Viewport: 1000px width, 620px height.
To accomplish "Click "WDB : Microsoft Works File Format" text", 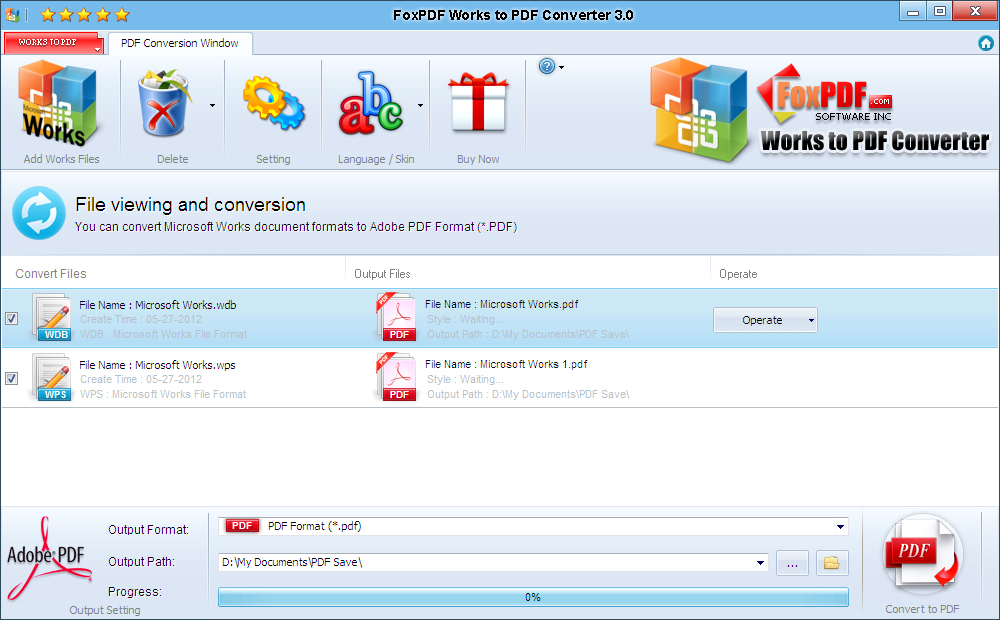I will [x=163, y=334].
